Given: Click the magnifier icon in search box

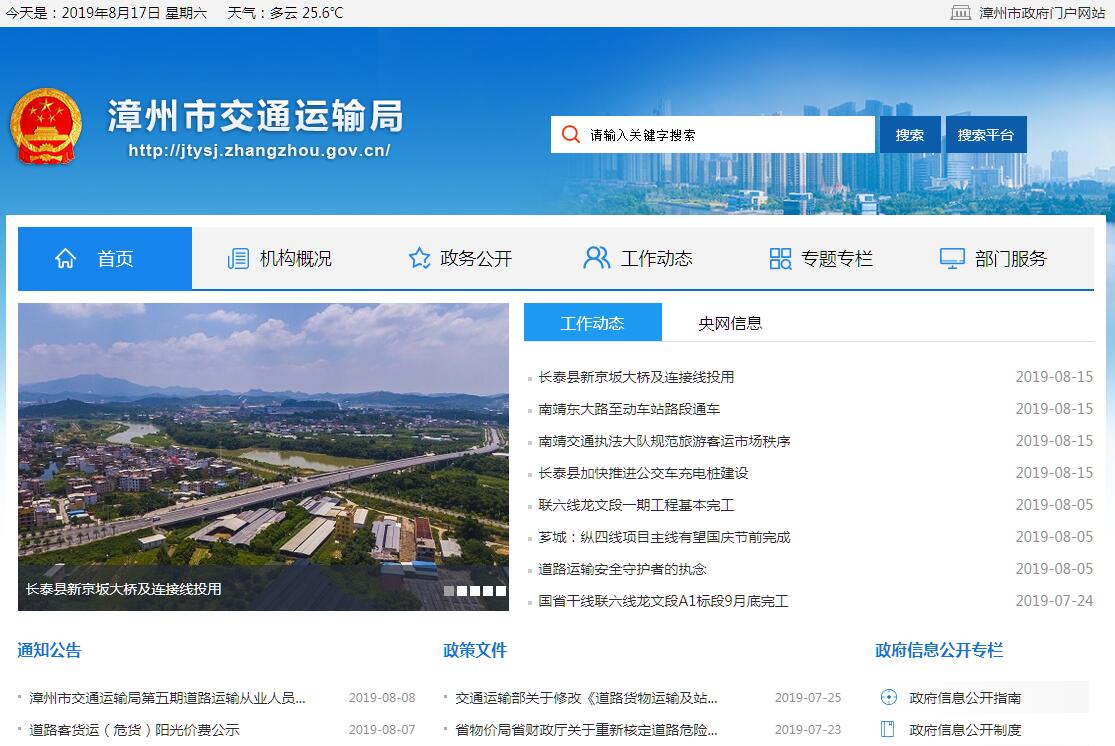Looking at the screenshot, I should tap(570, 135).
